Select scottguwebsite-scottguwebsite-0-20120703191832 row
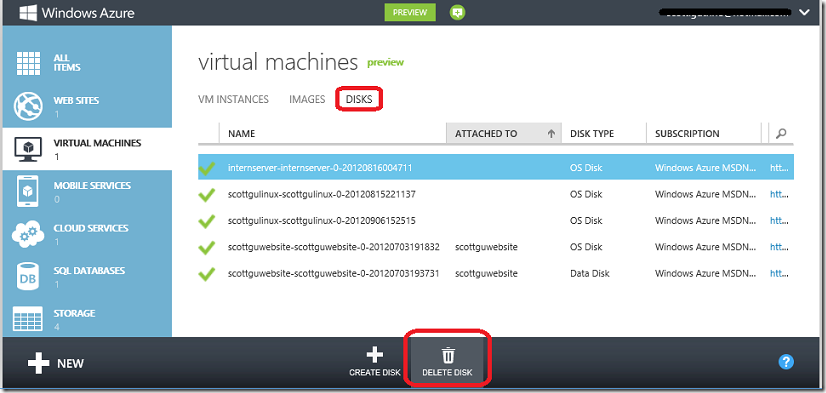The image size is (826, 393). click(x=496, y=247)
